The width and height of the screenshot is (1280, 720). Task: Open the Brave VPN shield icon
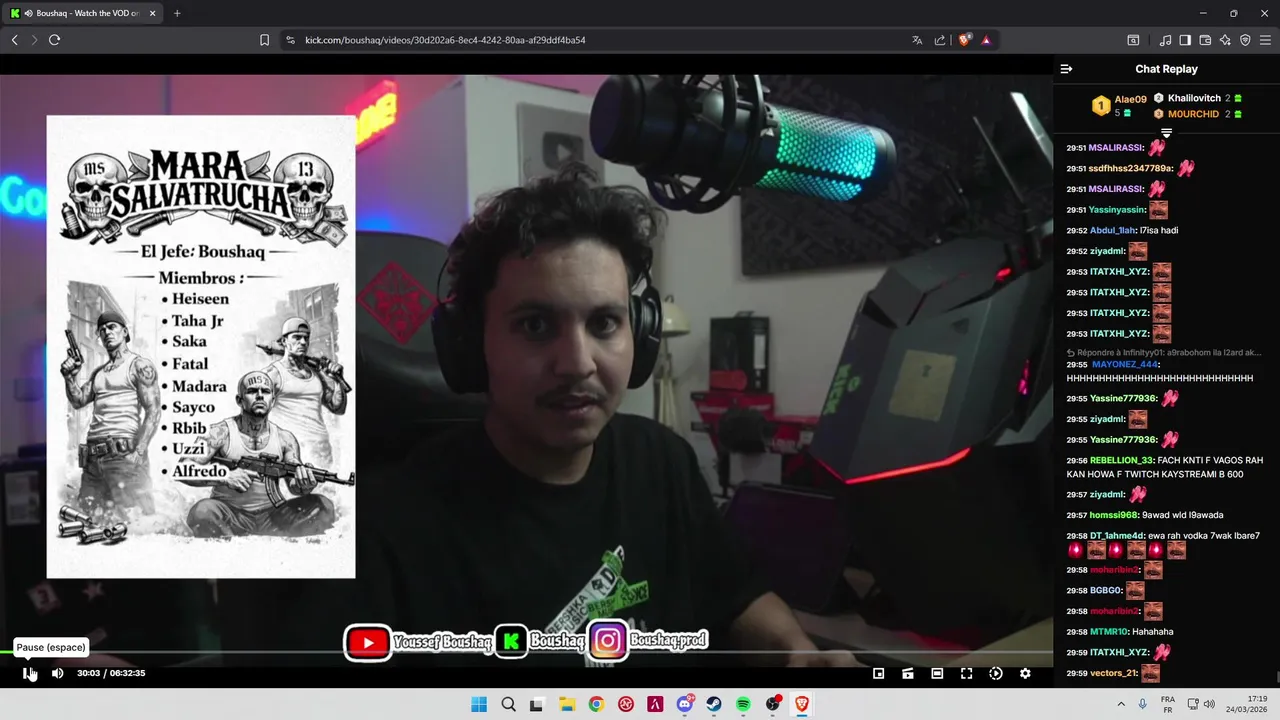tap(1245, 40)
